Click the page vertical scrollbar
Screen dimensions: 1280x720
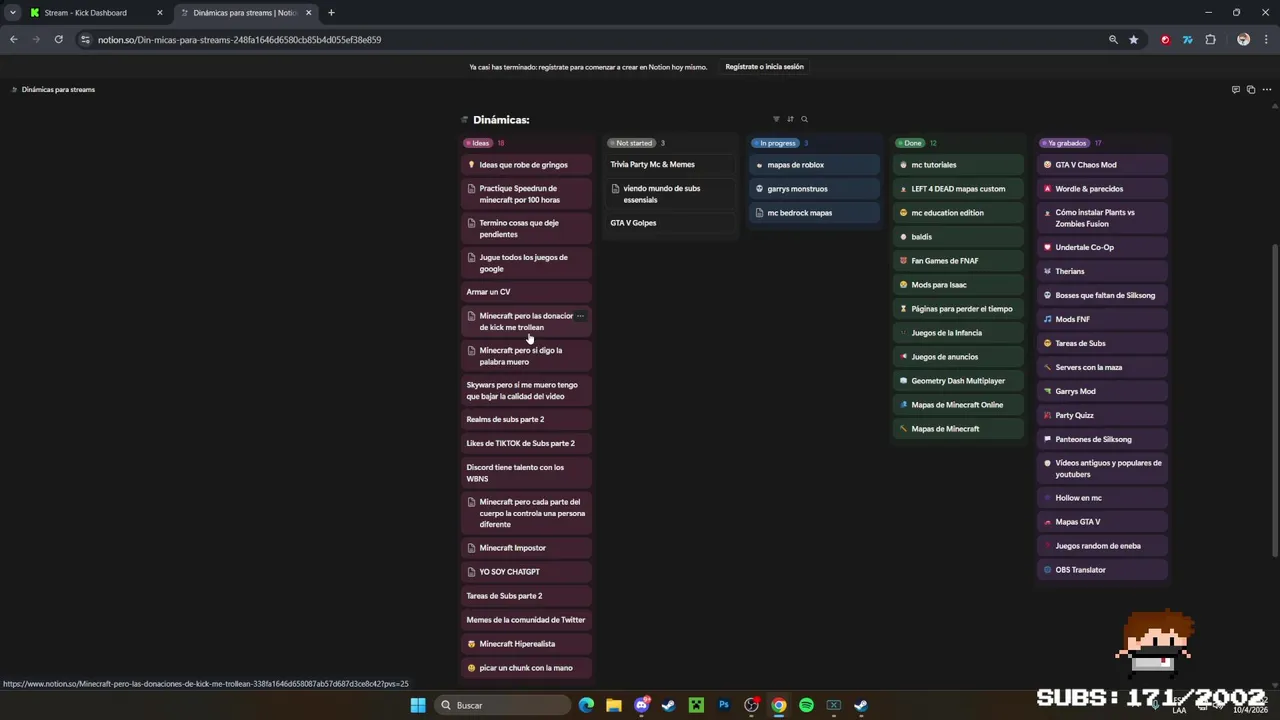pos(1274,400)
